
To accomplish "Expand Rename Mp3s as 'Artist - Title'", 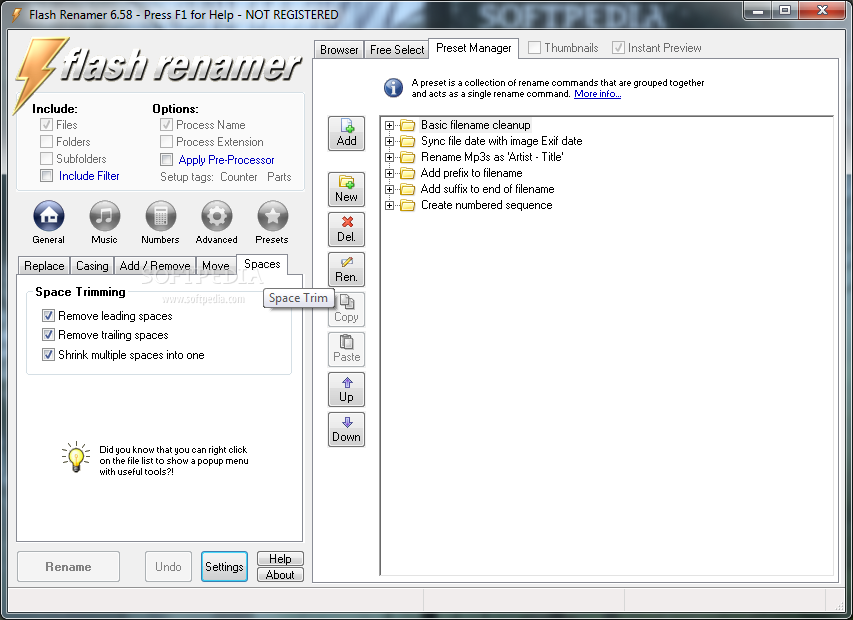I will 389,158.
